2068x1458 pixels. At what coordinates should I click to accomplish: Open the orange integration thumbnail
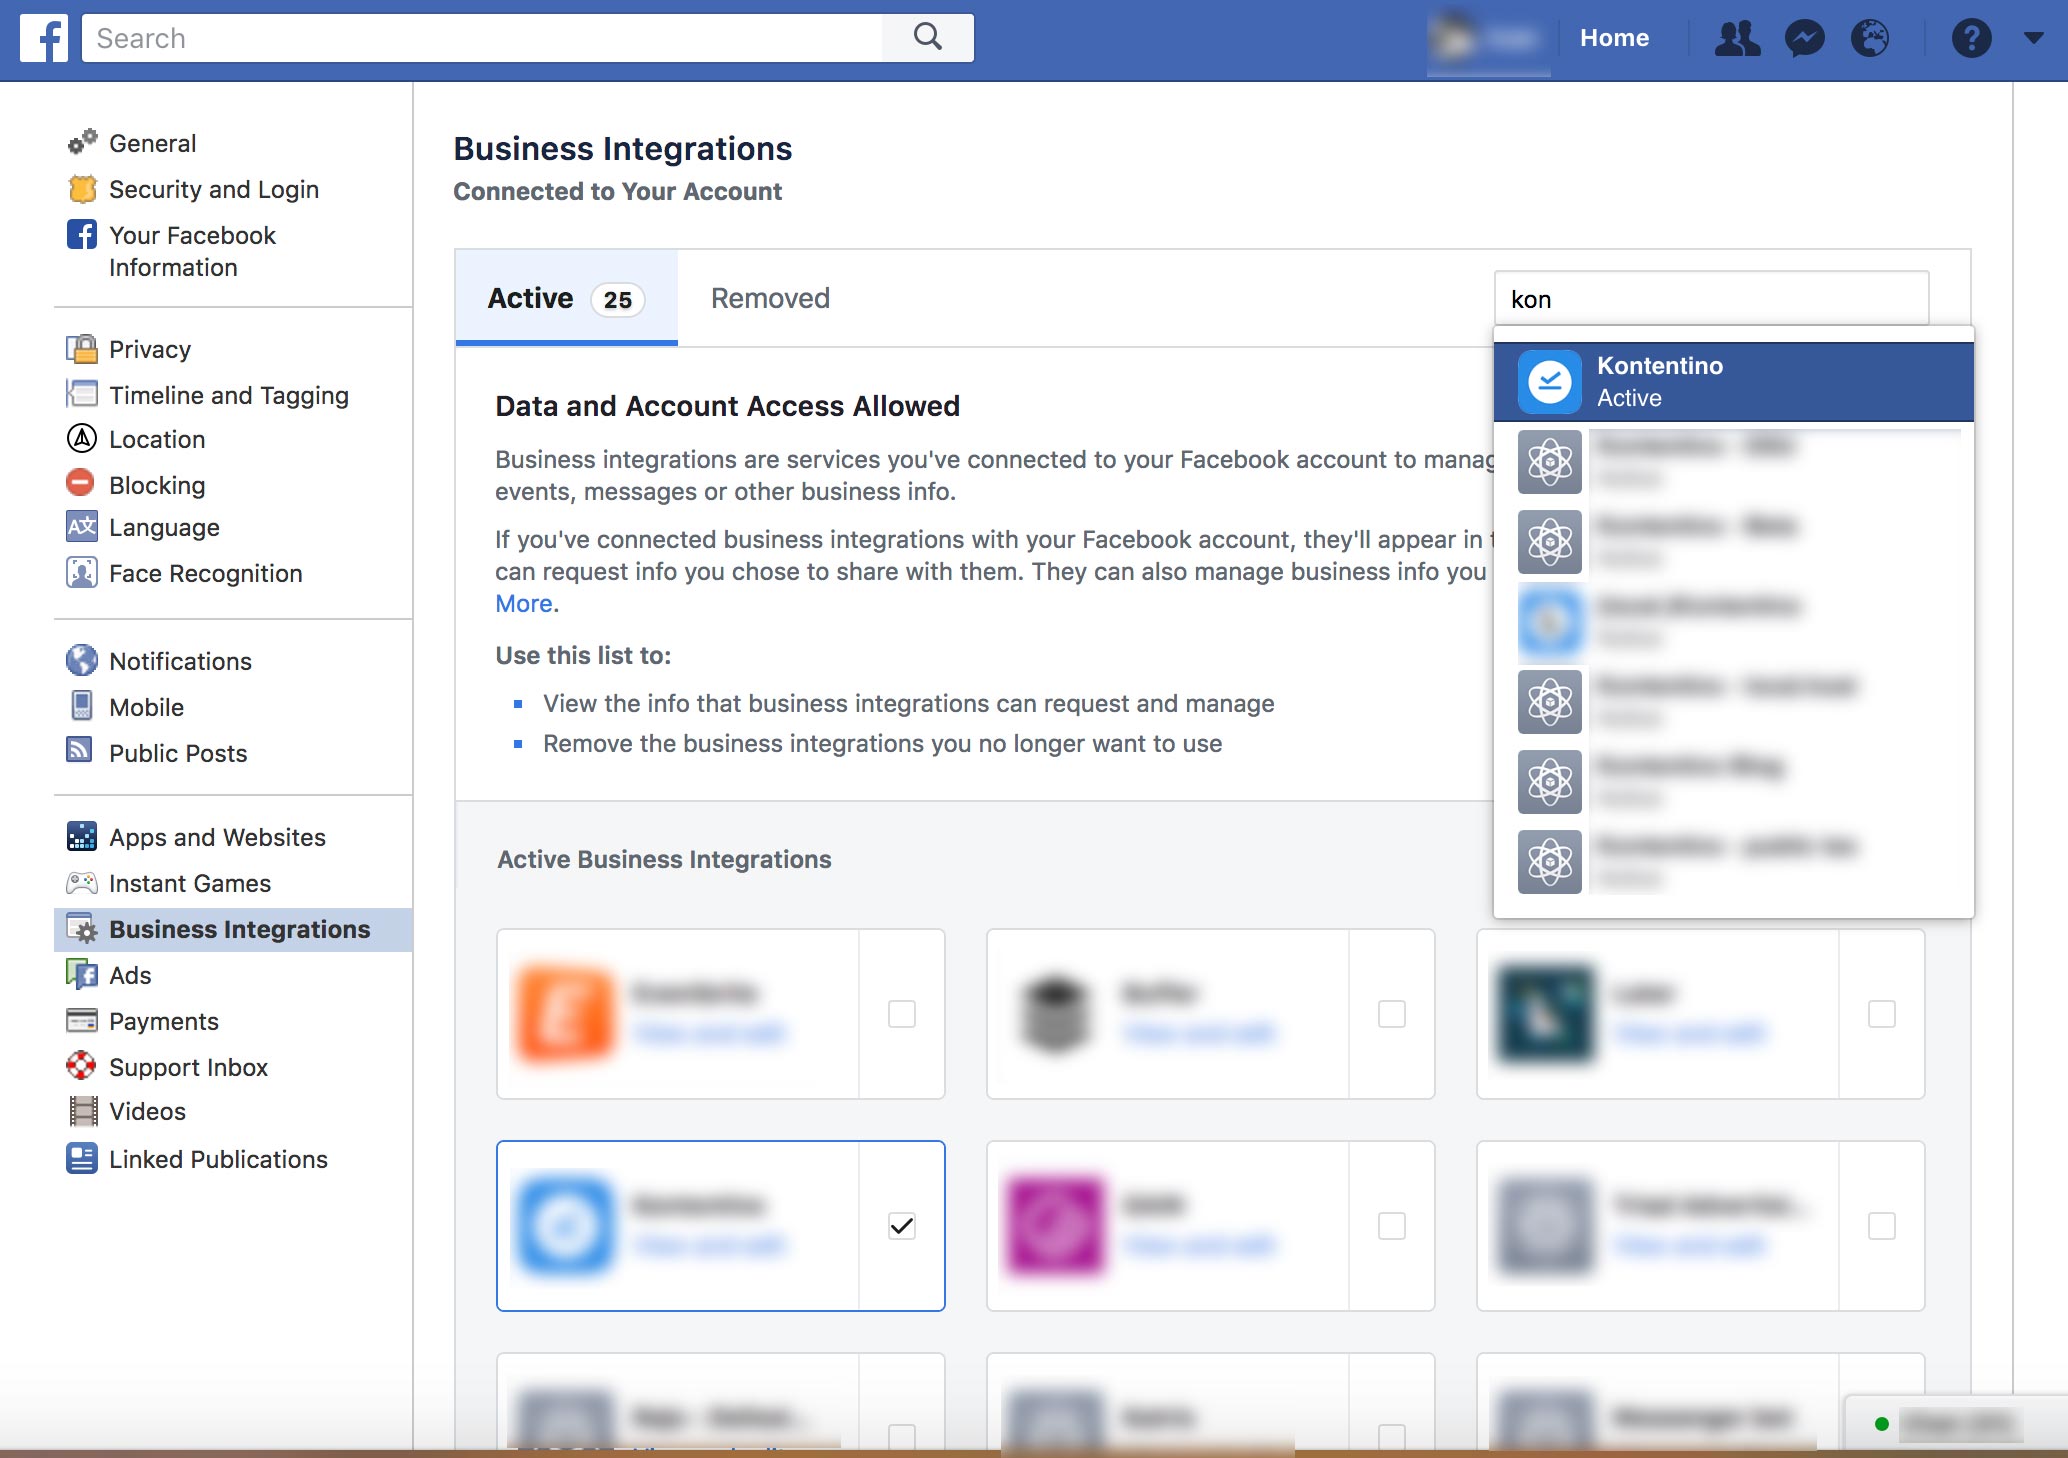564,1014
